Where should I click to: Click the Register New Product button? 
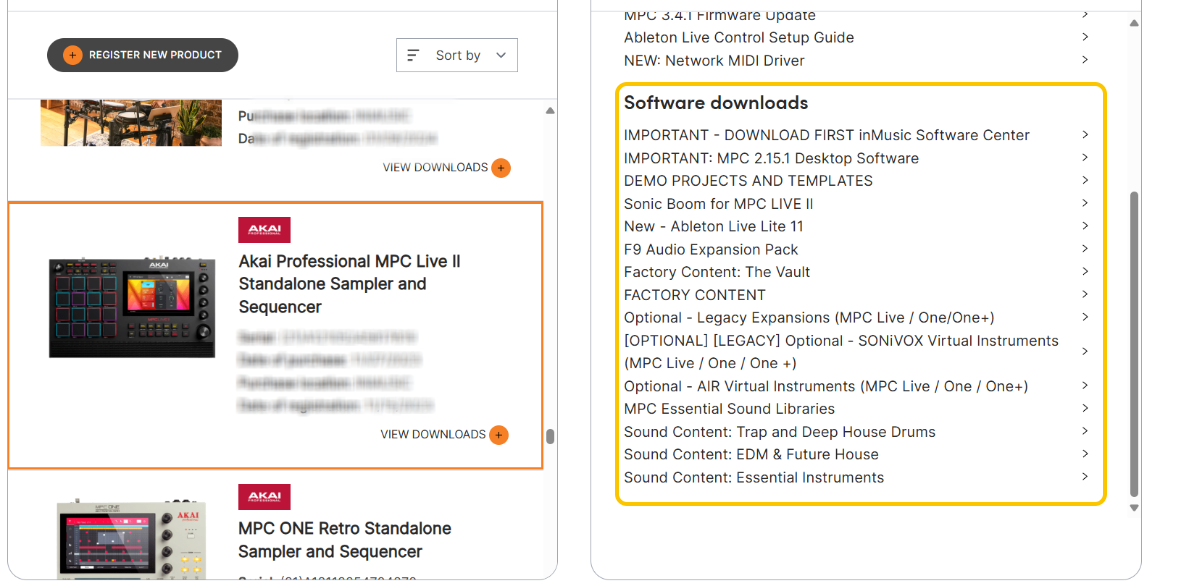[143, 55]
